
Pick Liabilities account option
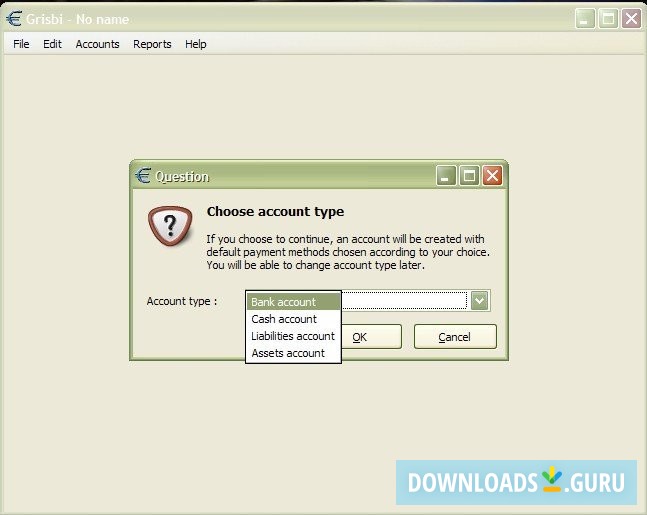click(293, 336)
